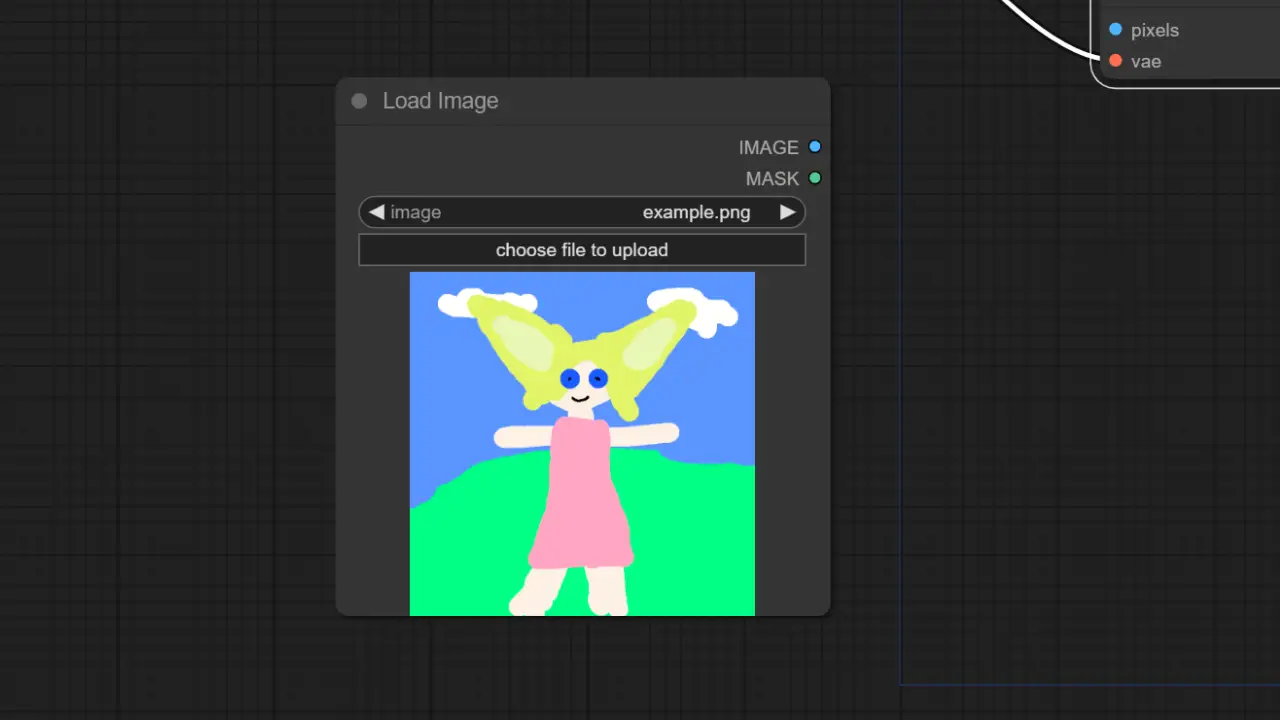Image resolution: width=1280 pixels, height=720 pixels.
Task: Click the MASK output connector dot
Action: (815, 178)
